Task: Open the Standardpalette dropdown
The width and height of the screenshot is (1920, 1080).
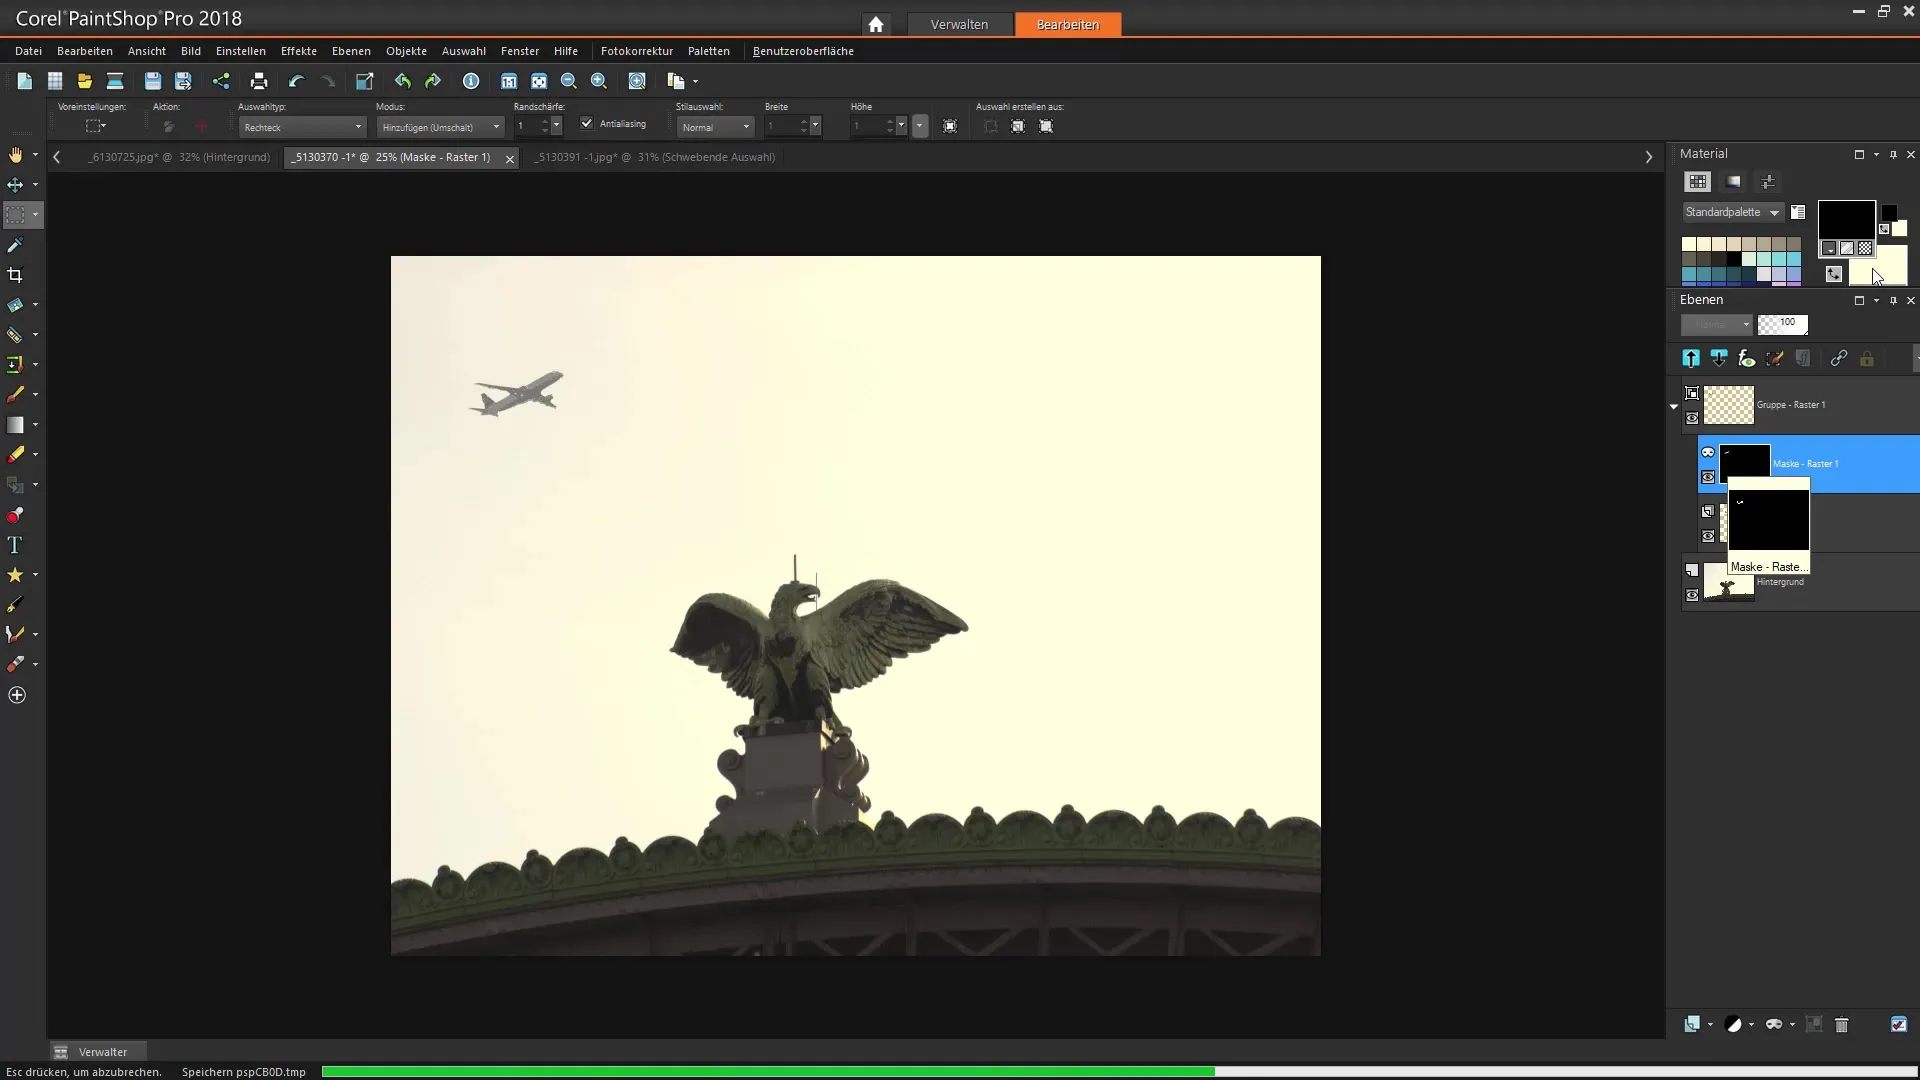Action: (x=1732, y=212)
